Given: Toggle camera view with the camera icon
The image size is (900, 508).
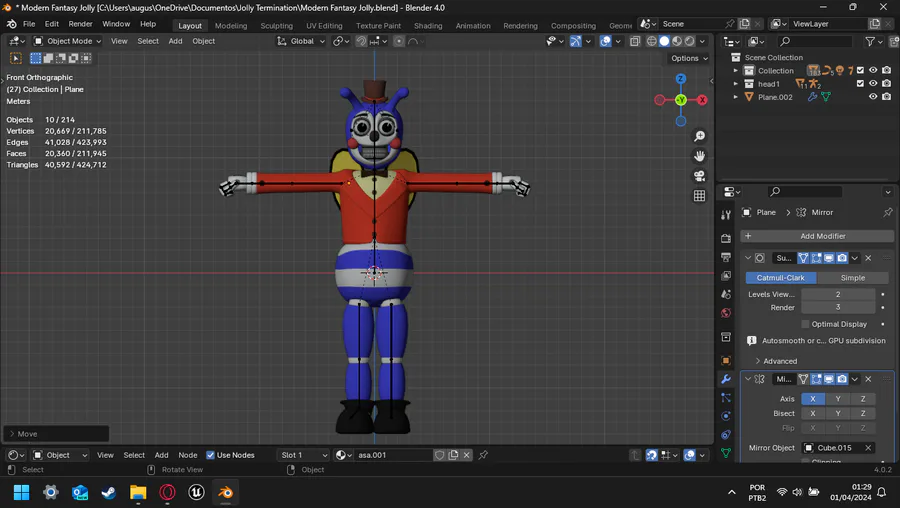Looking at the screenshot, I should tap(700, 176).
